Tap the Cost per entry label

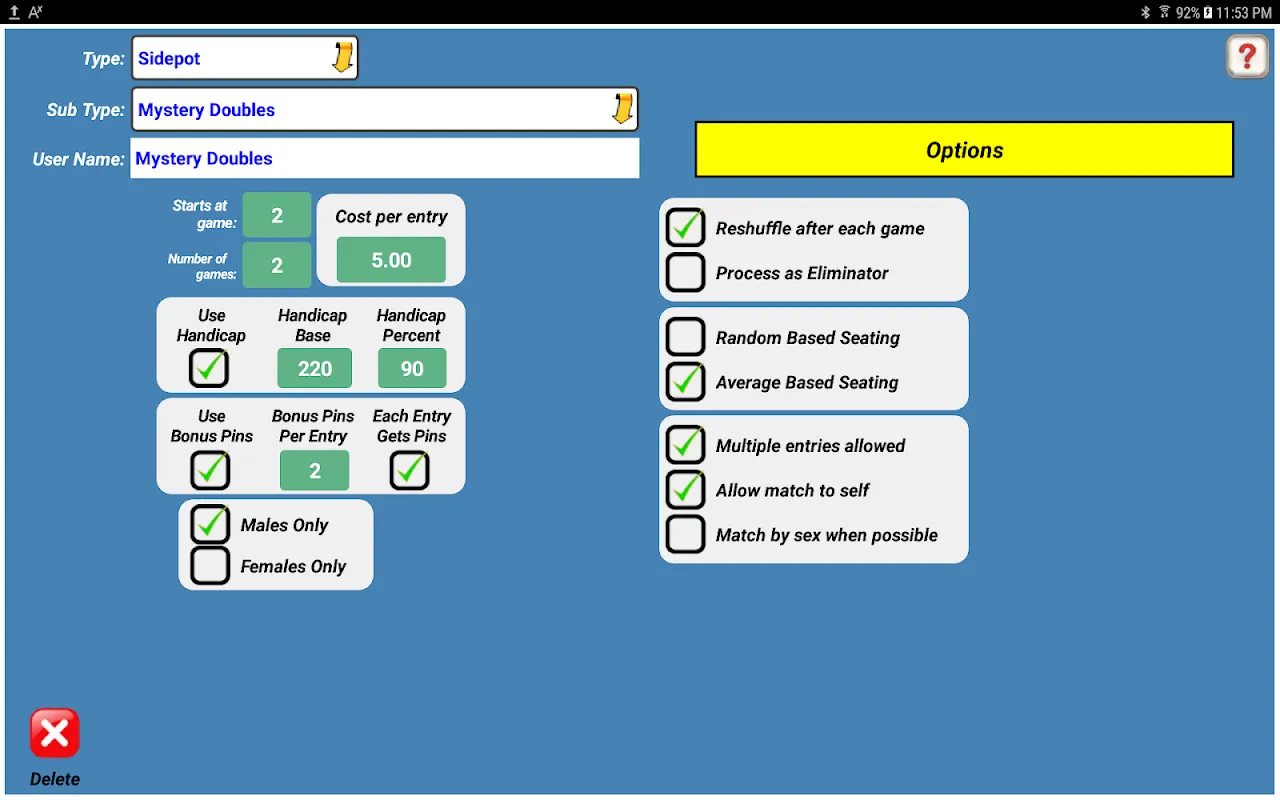[391, 216]
